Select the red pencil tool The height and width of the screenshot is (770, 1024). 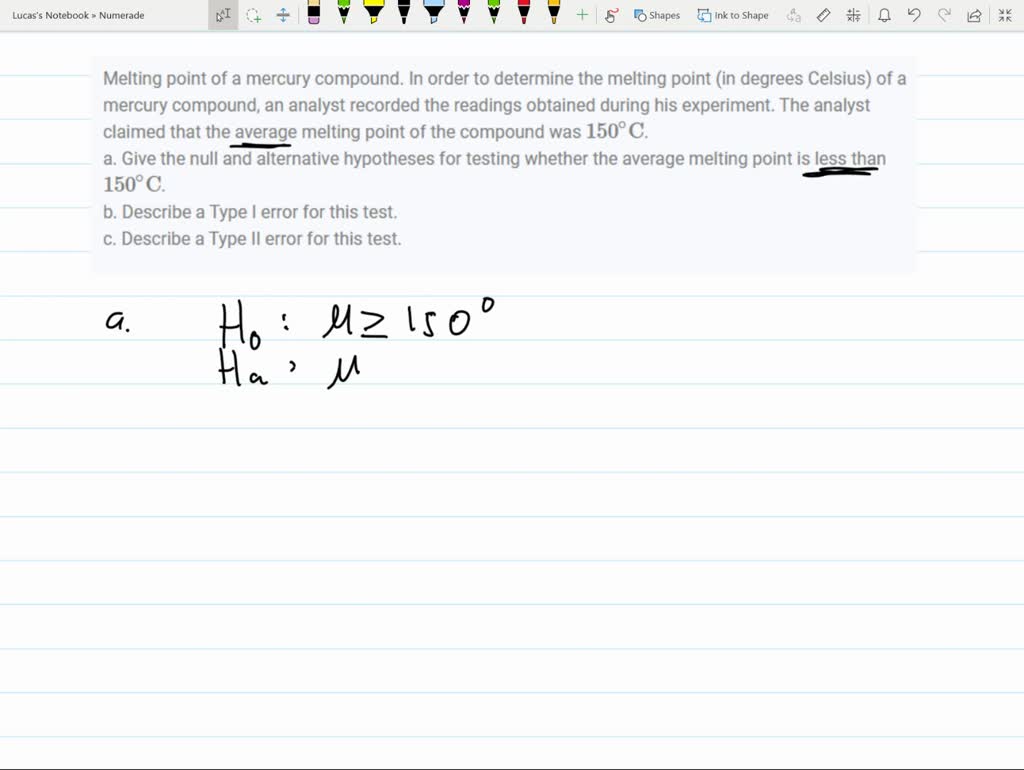click(524, 14)
